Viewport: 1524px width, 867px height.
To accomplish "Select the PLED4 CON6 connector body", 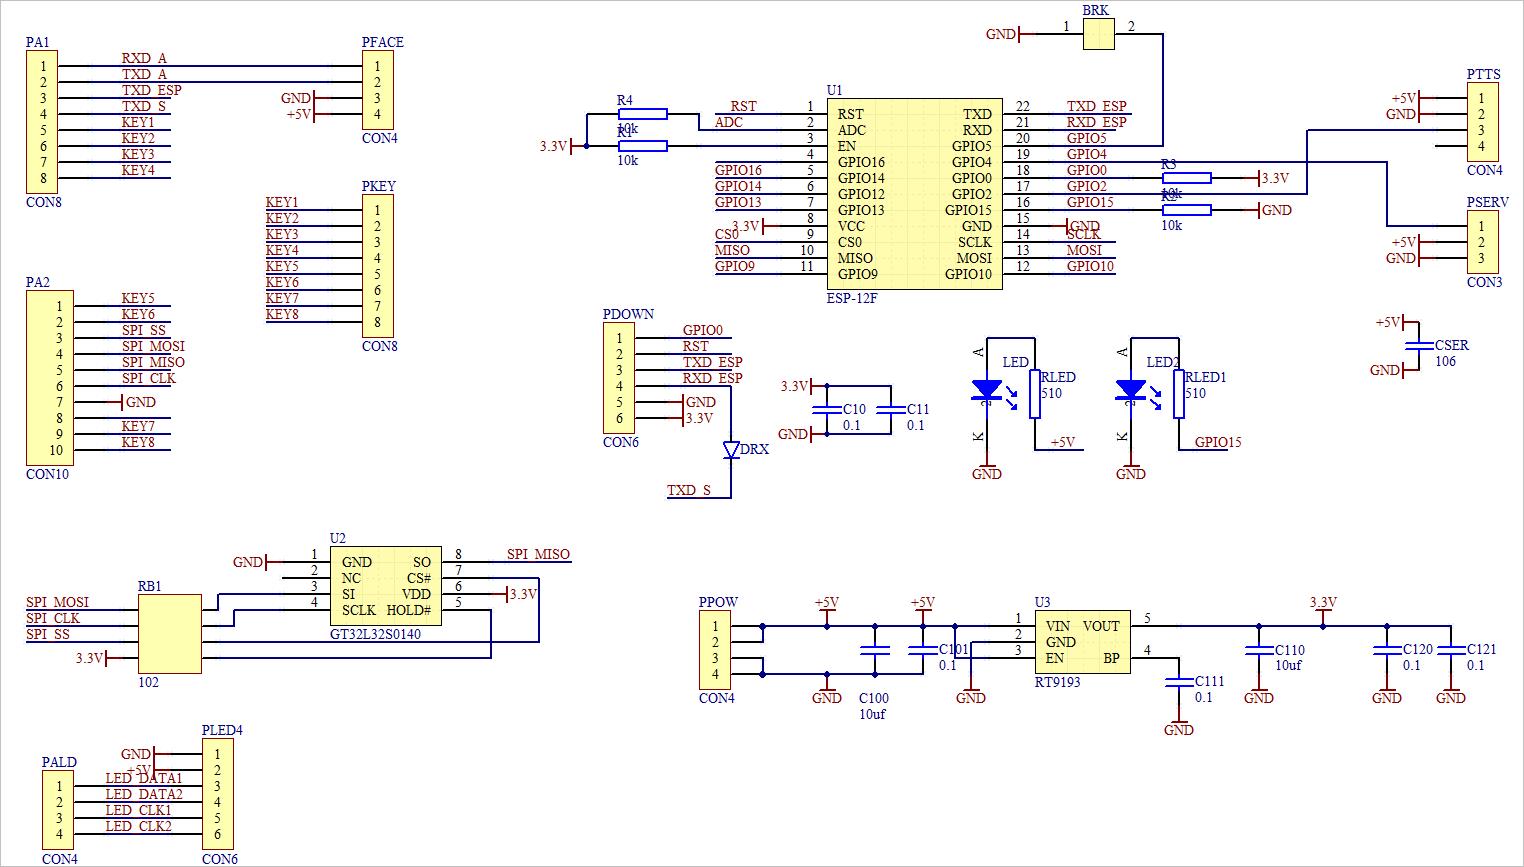I will (x=218, y=794).
